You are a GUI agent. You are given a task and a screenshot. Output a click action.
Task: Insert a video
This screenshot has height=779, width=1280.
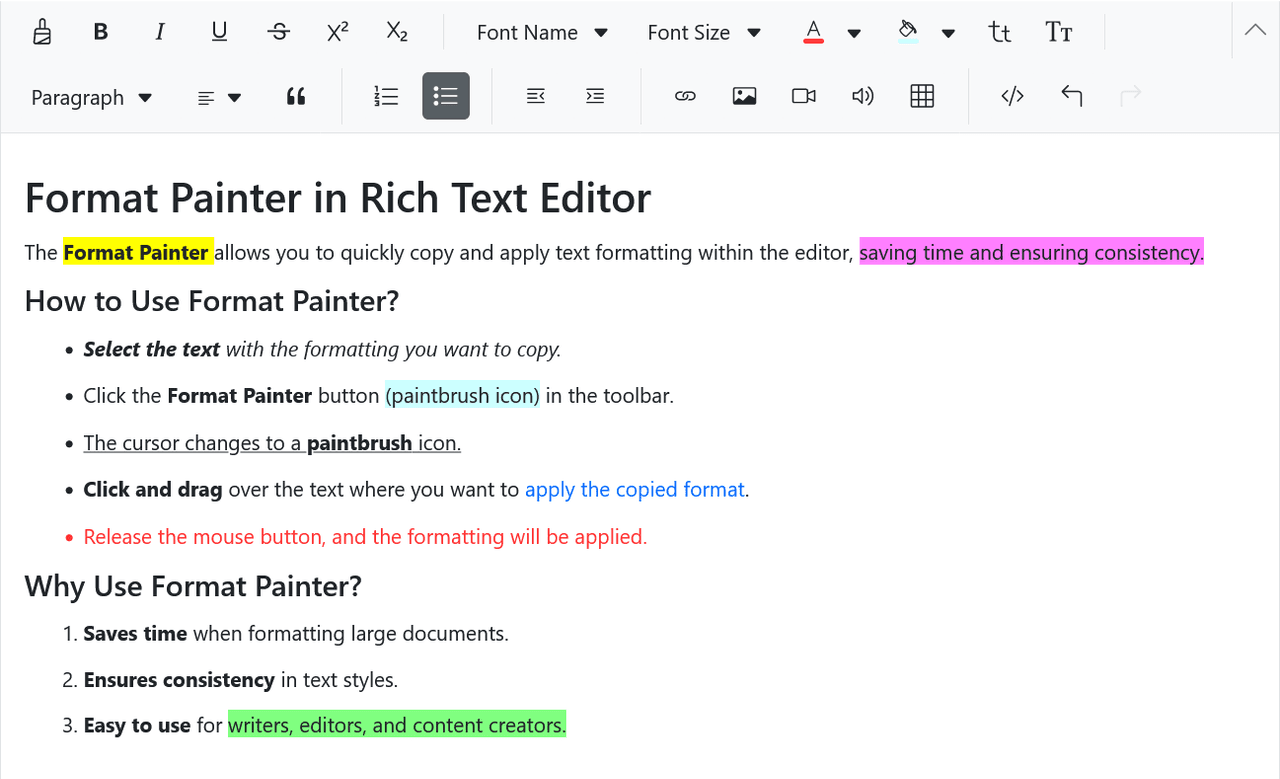click(x=803, y=96)
